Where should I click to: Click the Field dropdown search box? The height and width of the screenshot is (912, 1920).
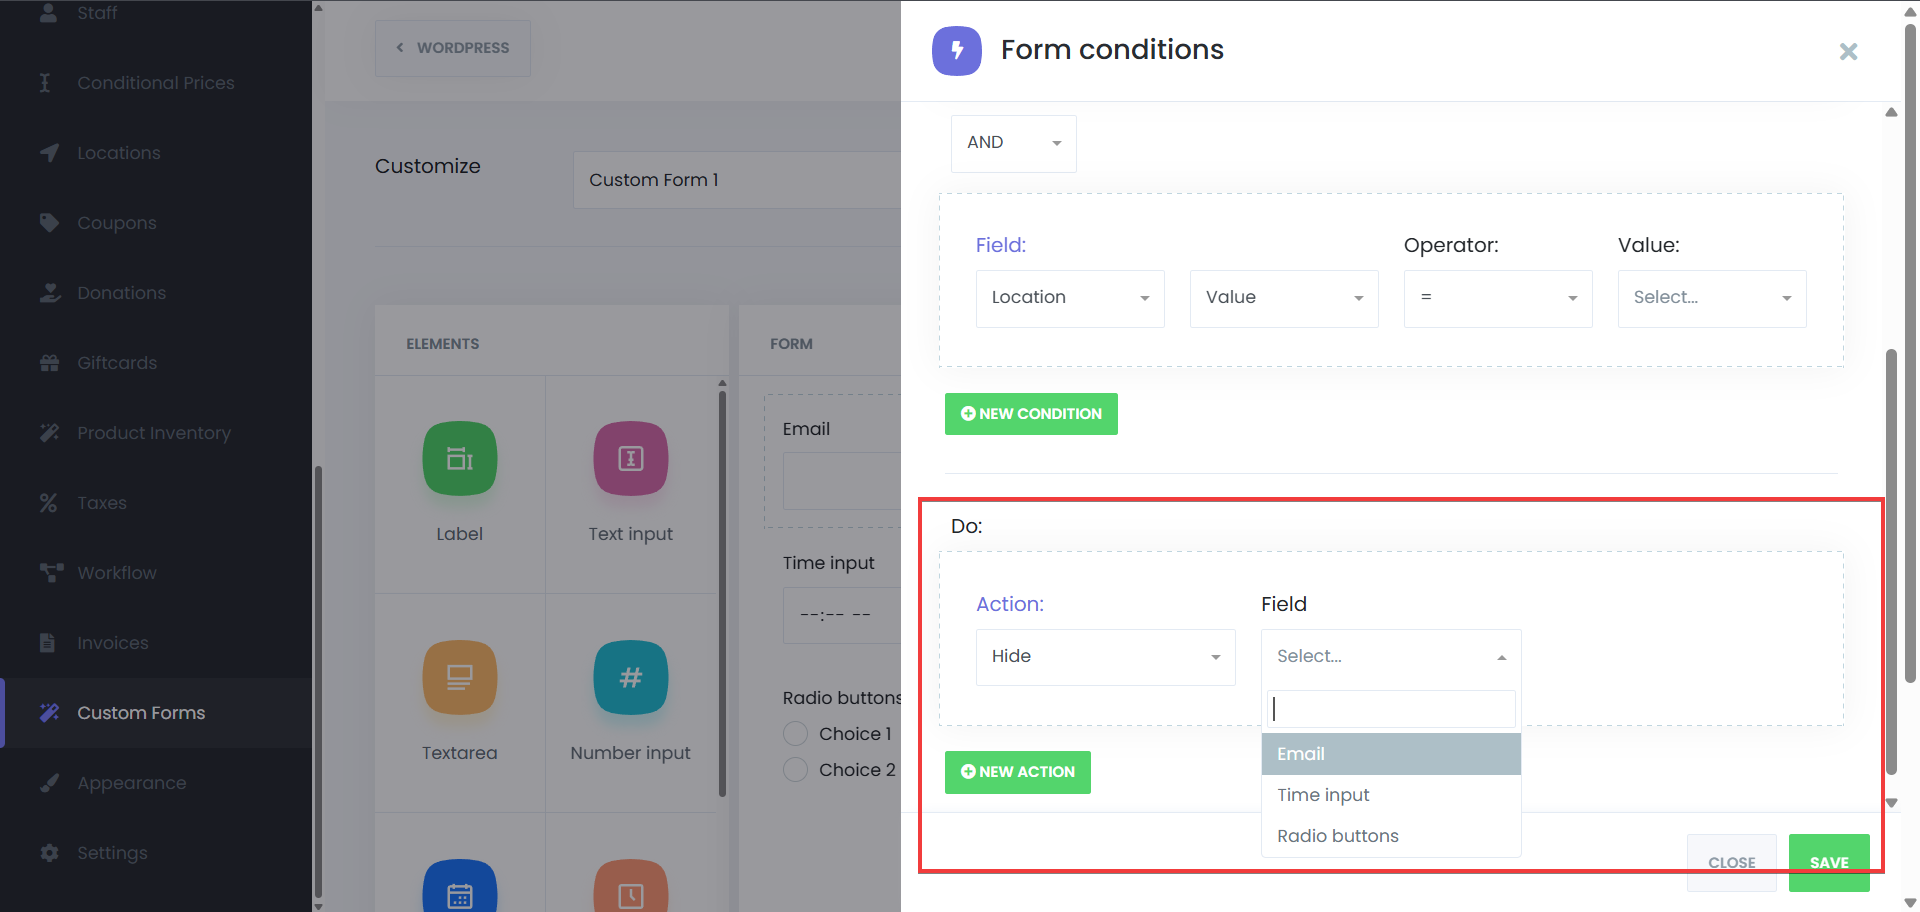1391,709
